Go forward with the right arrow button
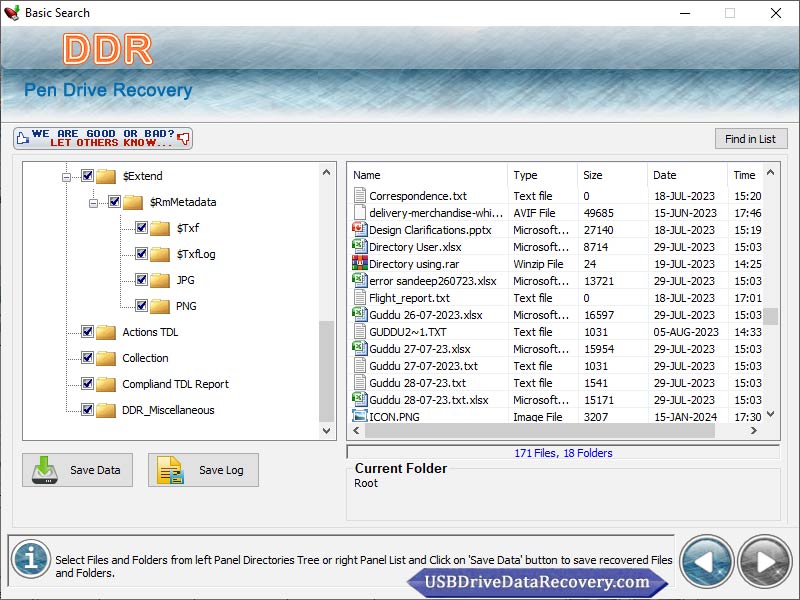Viewport: 800px width, 600px height. 764,562
